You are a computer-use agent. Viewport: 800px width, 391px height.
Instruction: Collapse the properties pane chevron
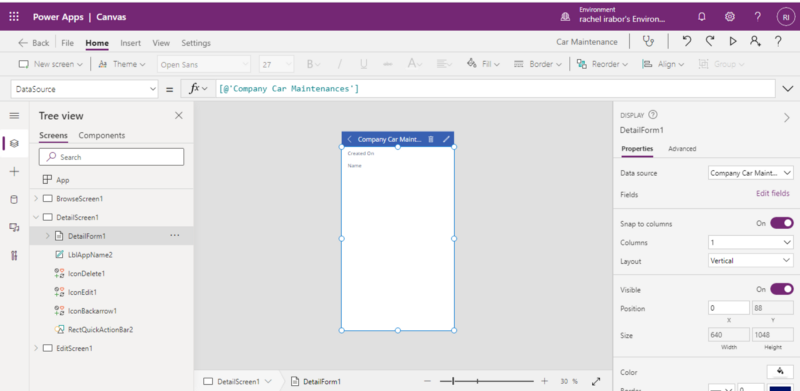(x=786, y=118)
